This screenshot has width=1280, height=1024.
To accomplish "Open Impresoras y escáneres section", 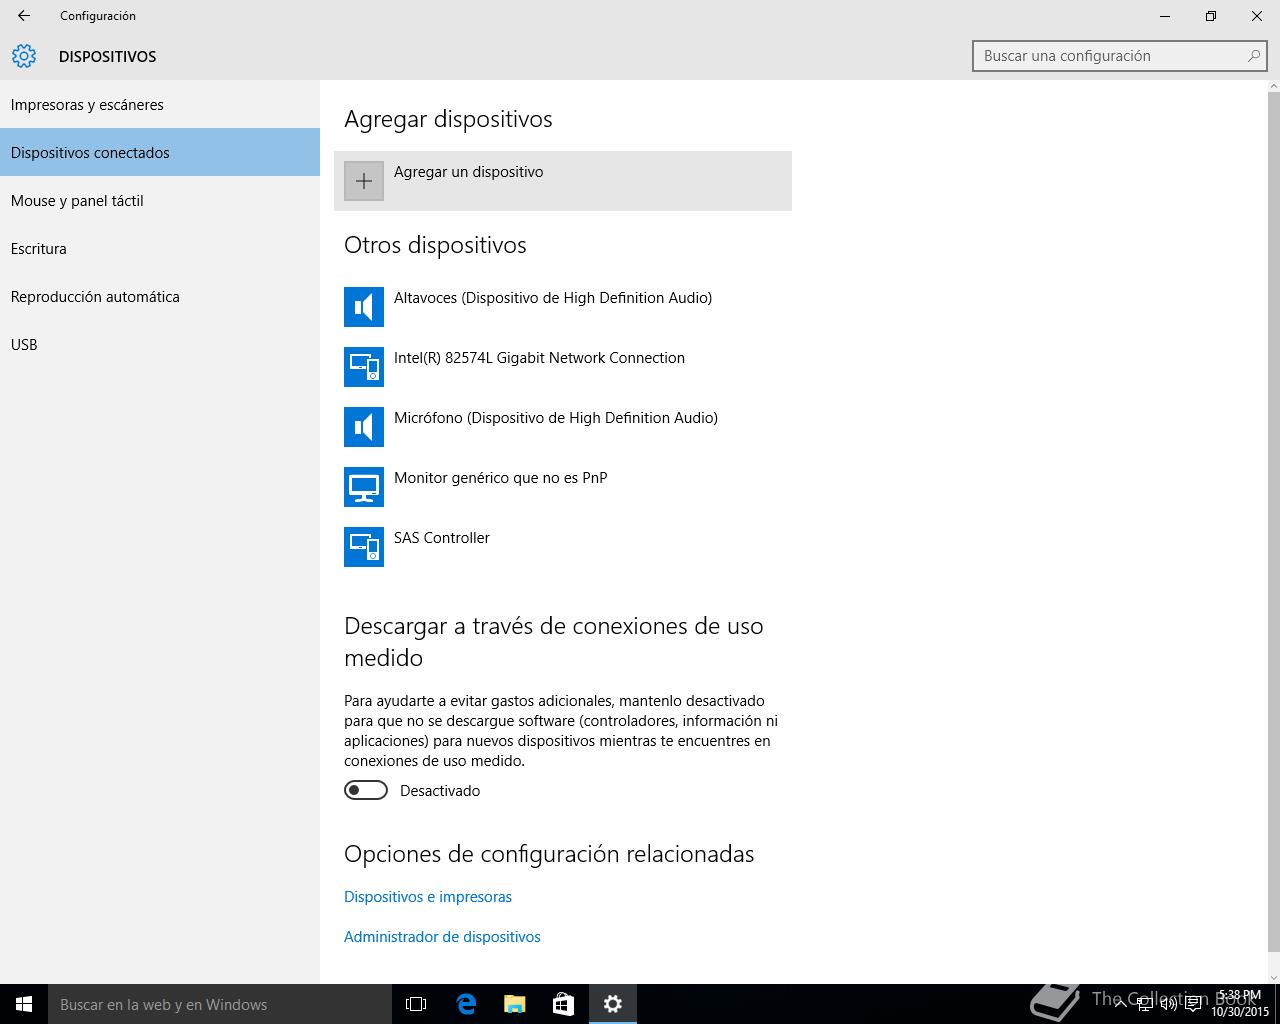I will 87,105.
